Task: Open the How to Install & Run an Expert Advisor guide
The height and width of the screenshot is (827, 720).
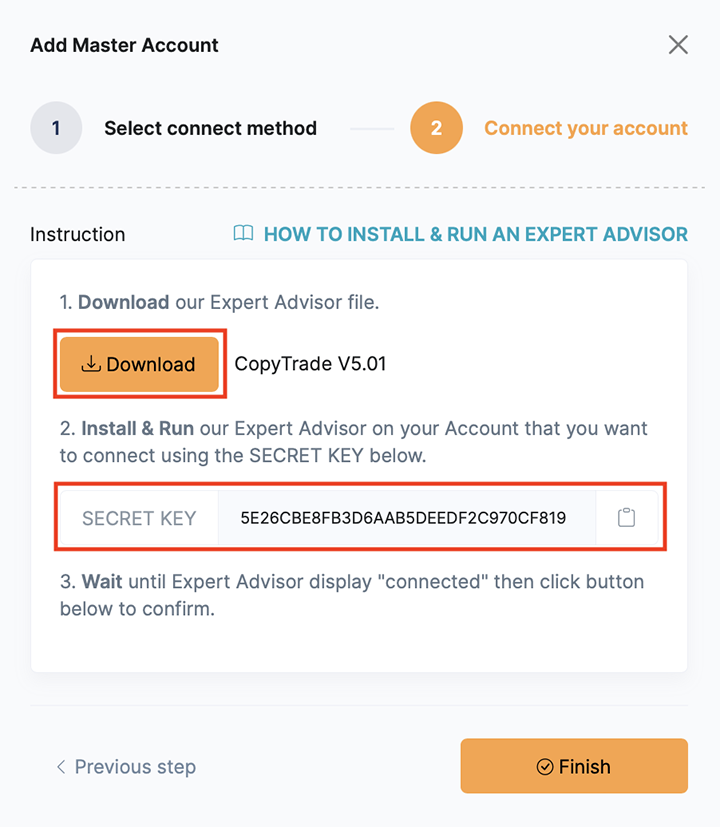Action: tap(476, 234)
